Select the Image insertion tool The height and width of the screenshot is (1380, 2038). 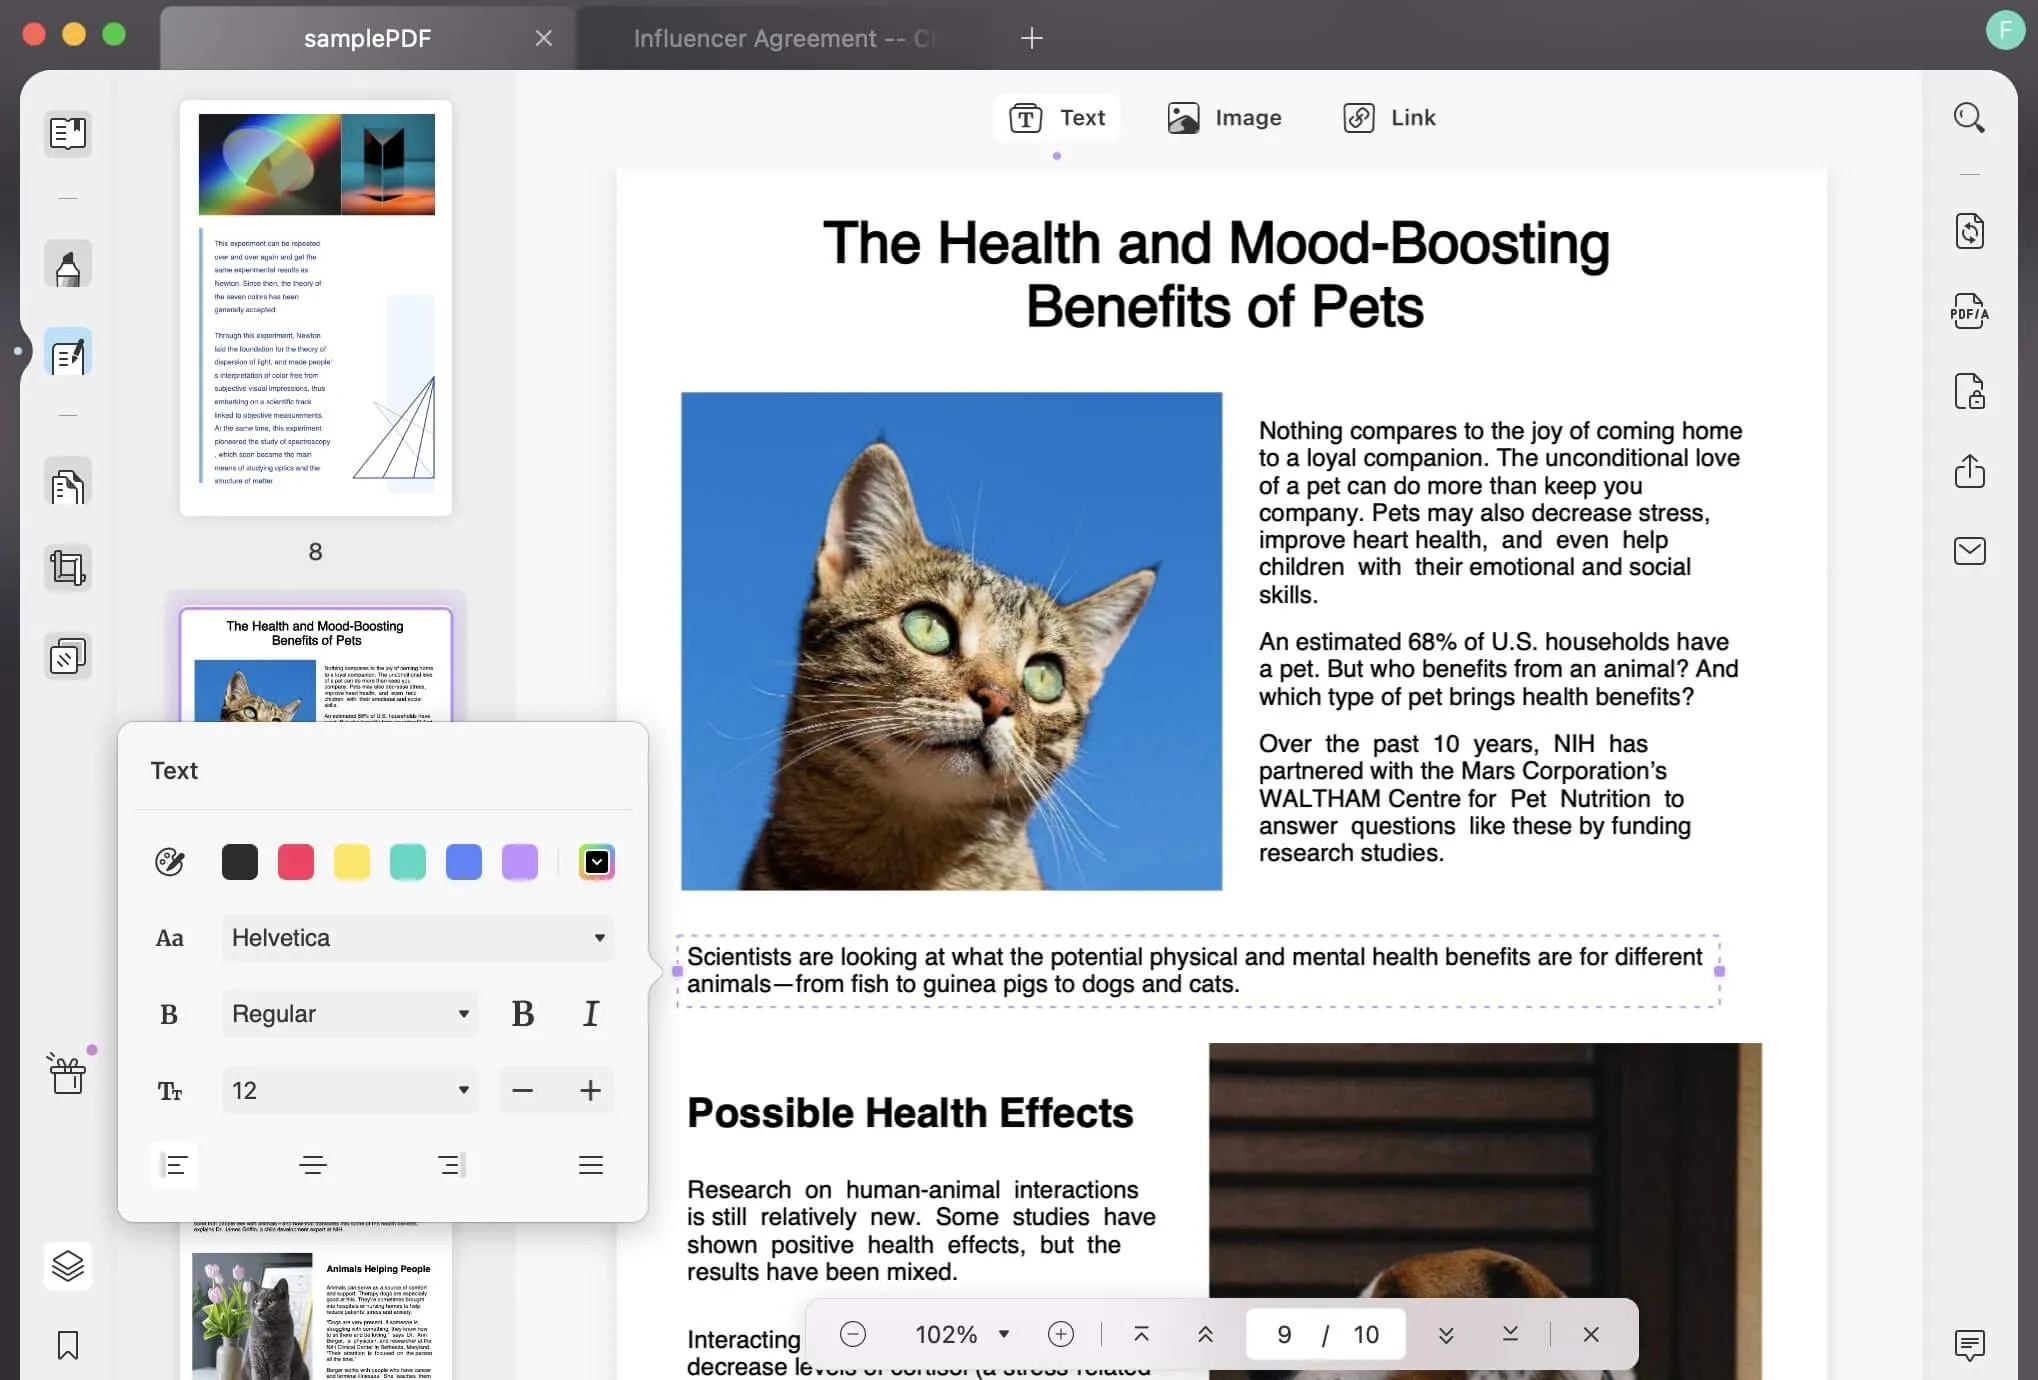click(x=1223, y=117)
